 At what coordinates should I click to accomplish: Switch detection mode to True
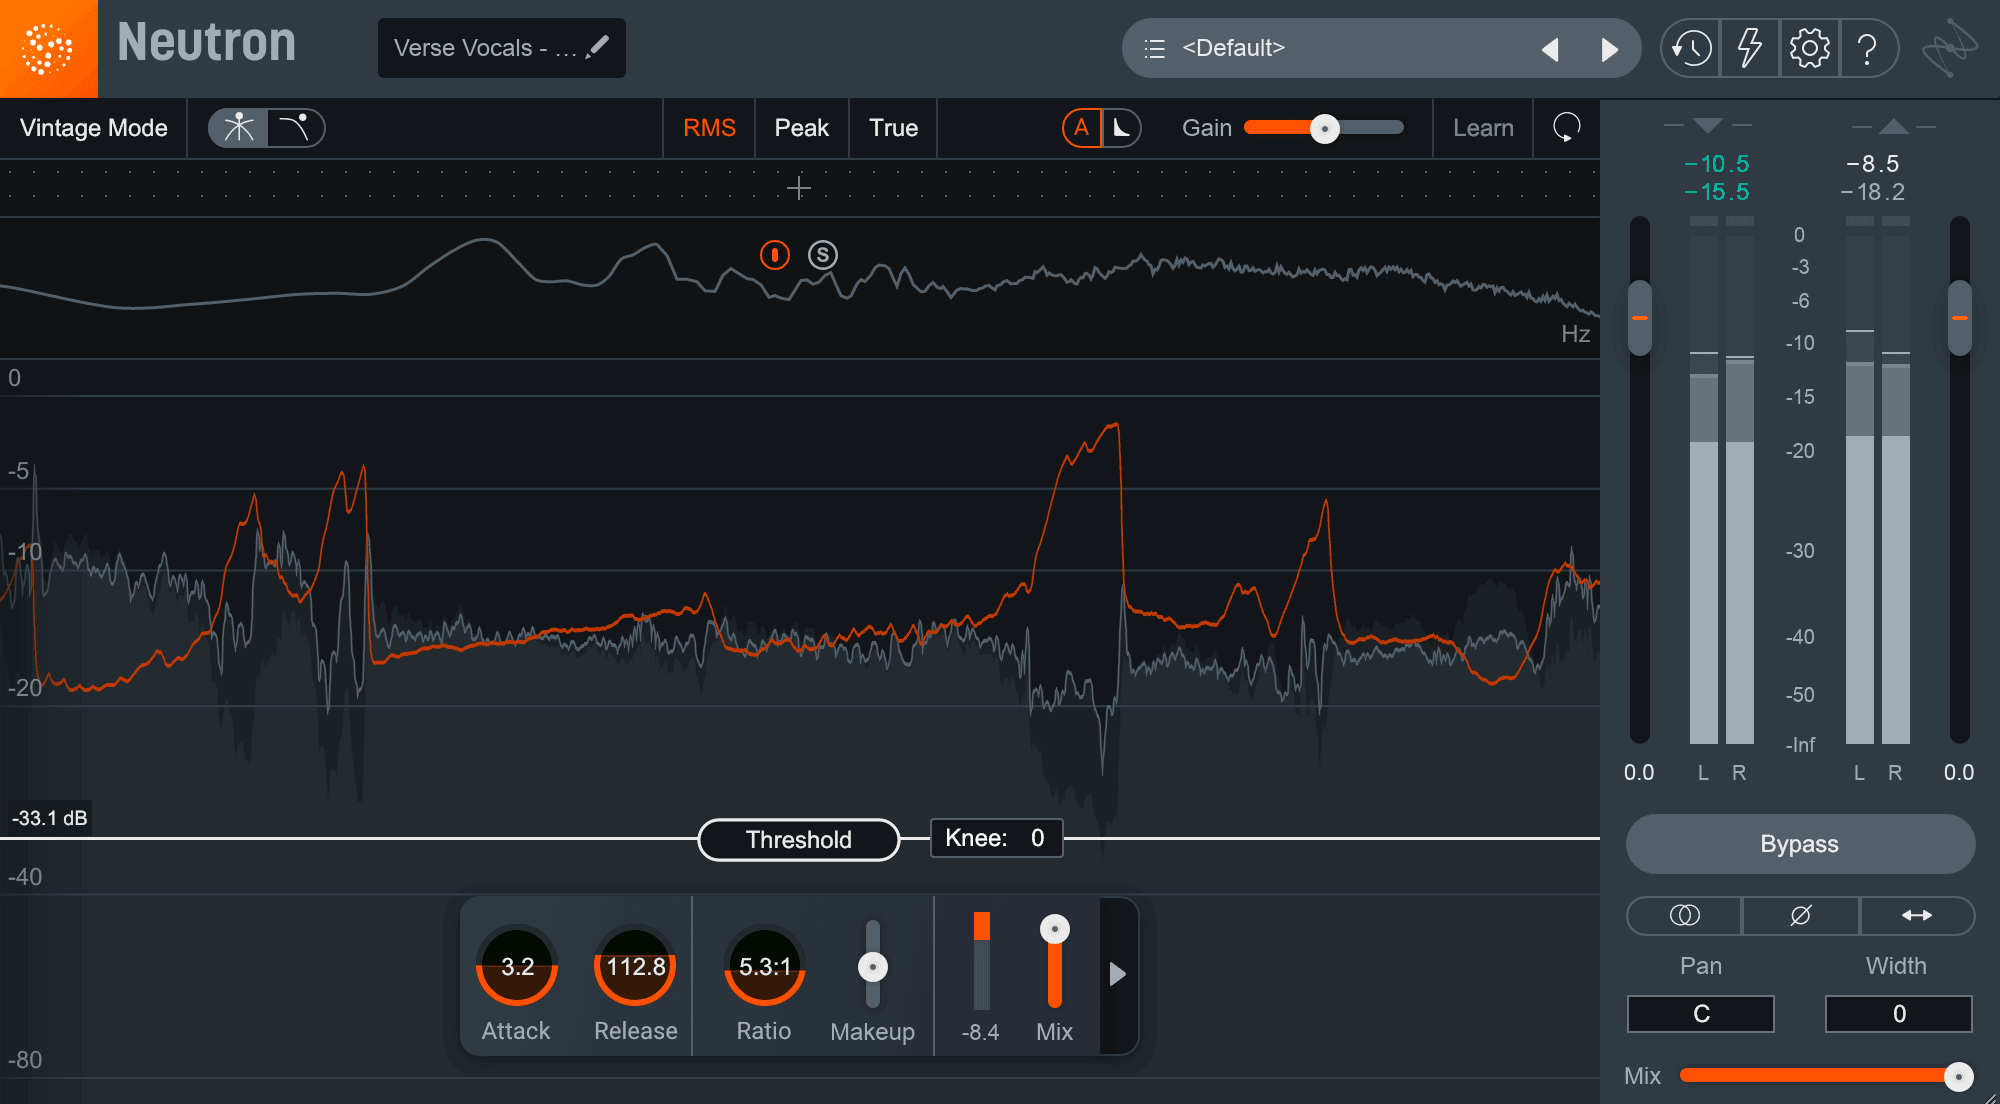click(893, 128)
